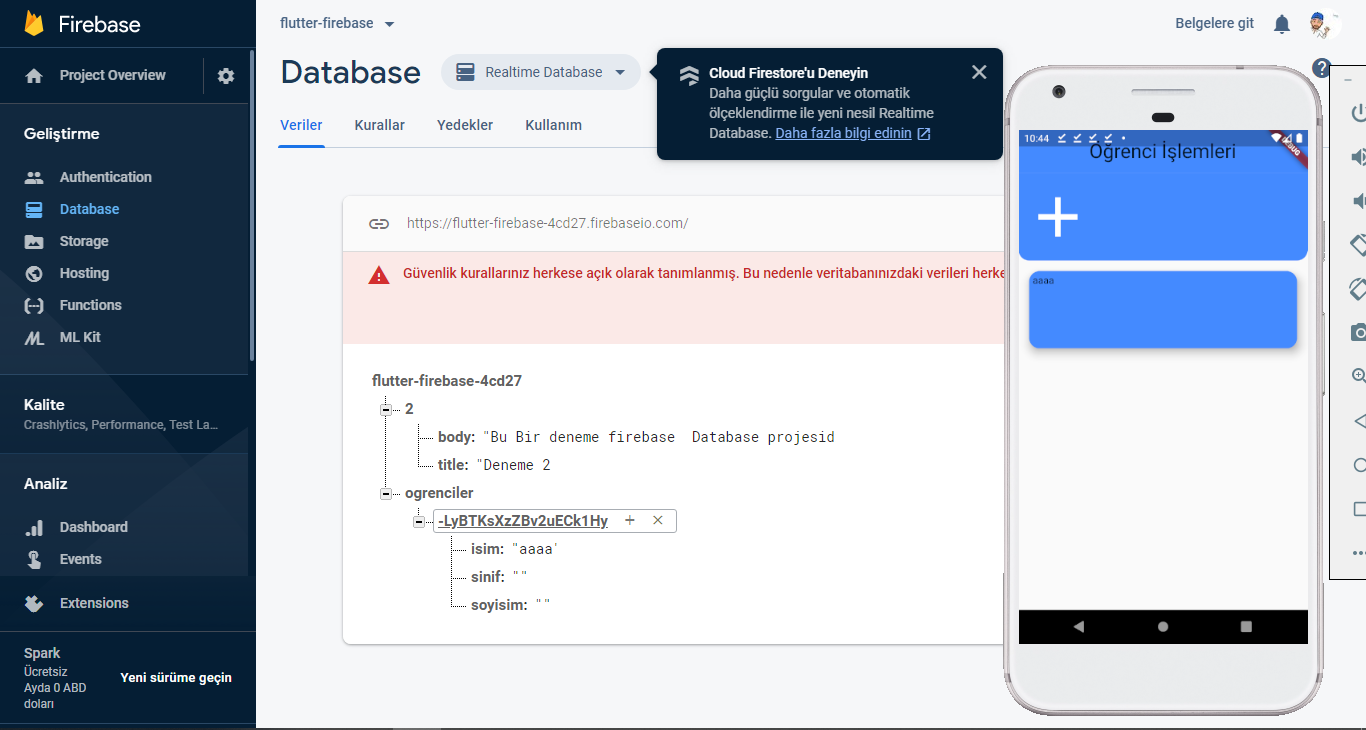Expand the Geliştirme sidebar section

point(62,134)
